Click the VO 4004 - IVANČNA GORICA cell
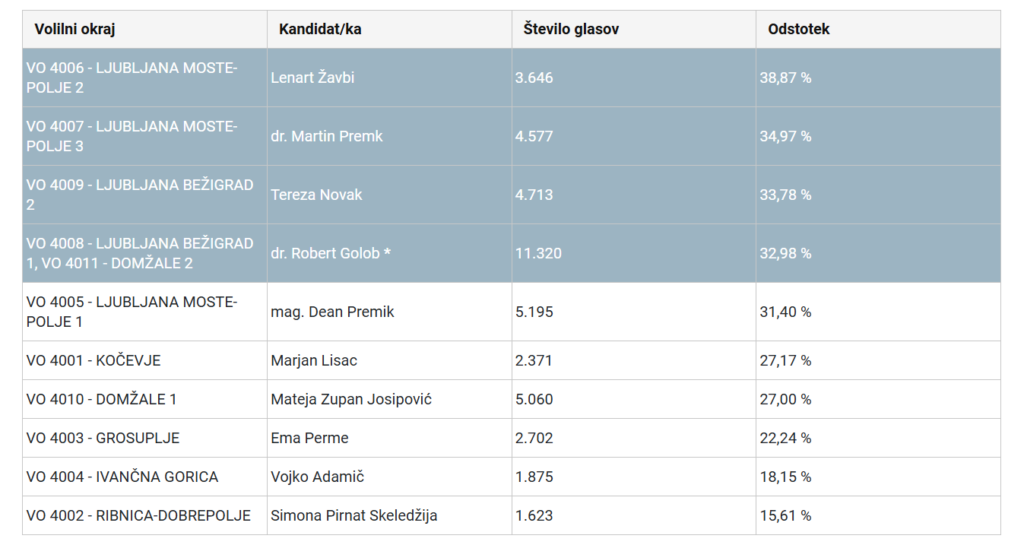1024x545 pixels. (x=122, y=477)
